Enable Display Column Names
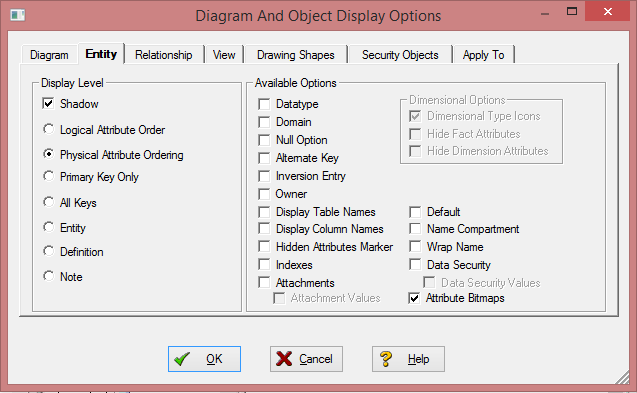Image resolution: width=637 pixels, height=393 pixels. coord(264,229)
